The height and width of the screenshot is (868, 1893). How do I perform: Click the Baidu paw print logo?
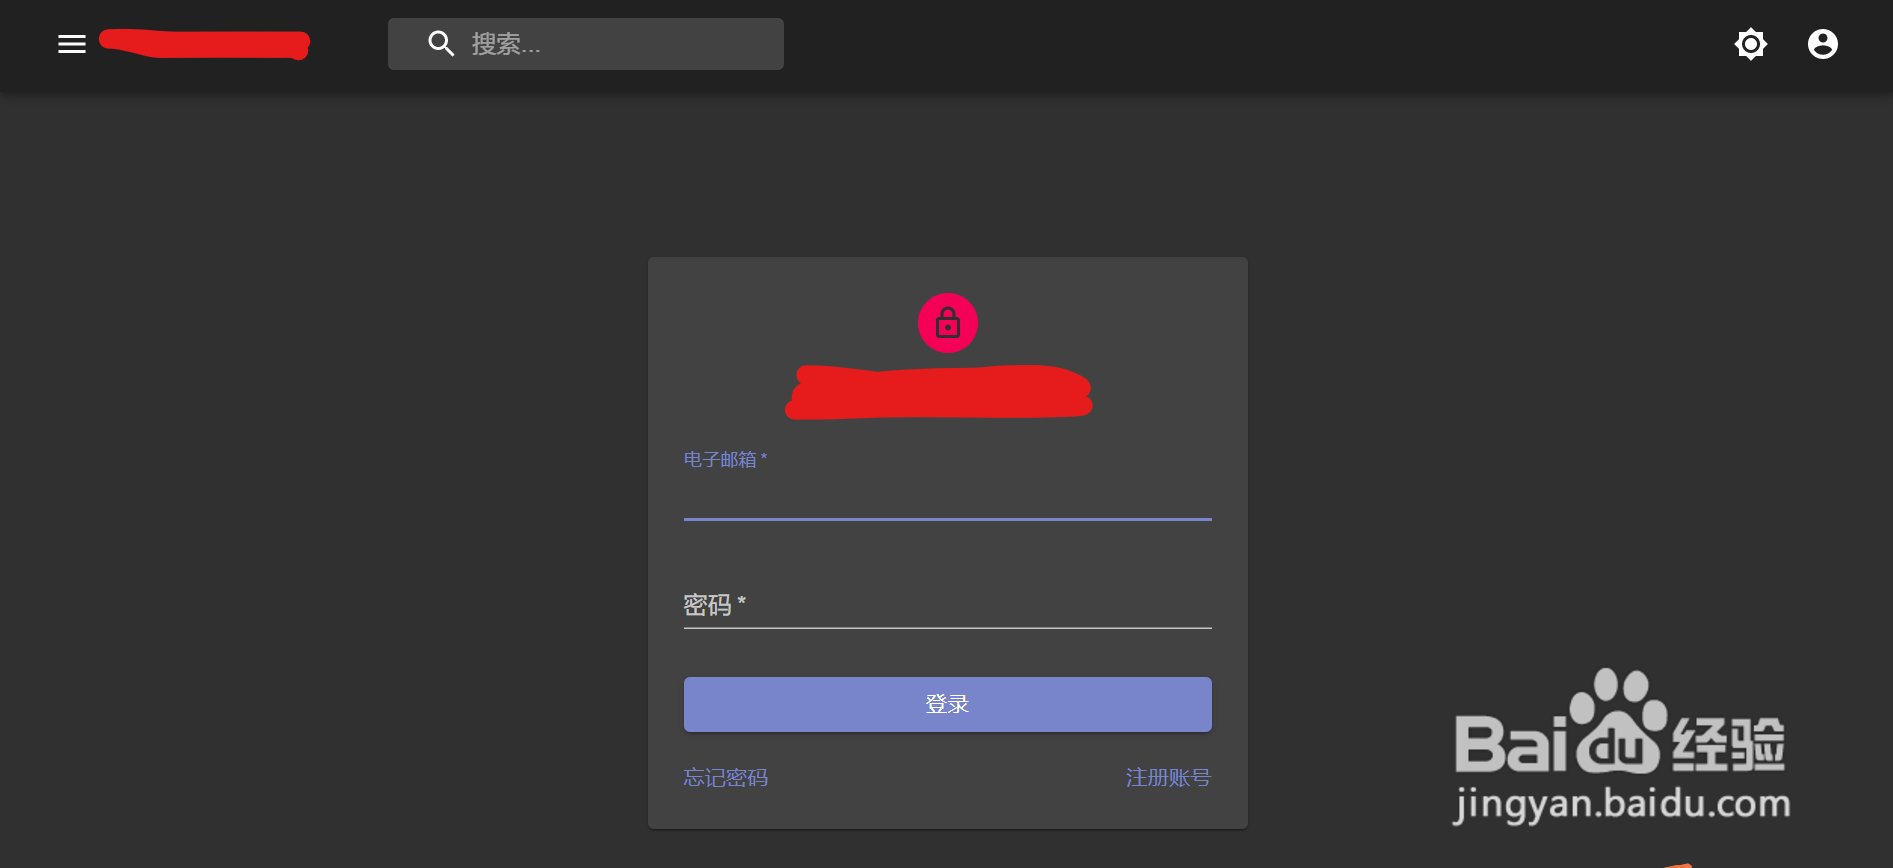click(x=1618, y=722)
